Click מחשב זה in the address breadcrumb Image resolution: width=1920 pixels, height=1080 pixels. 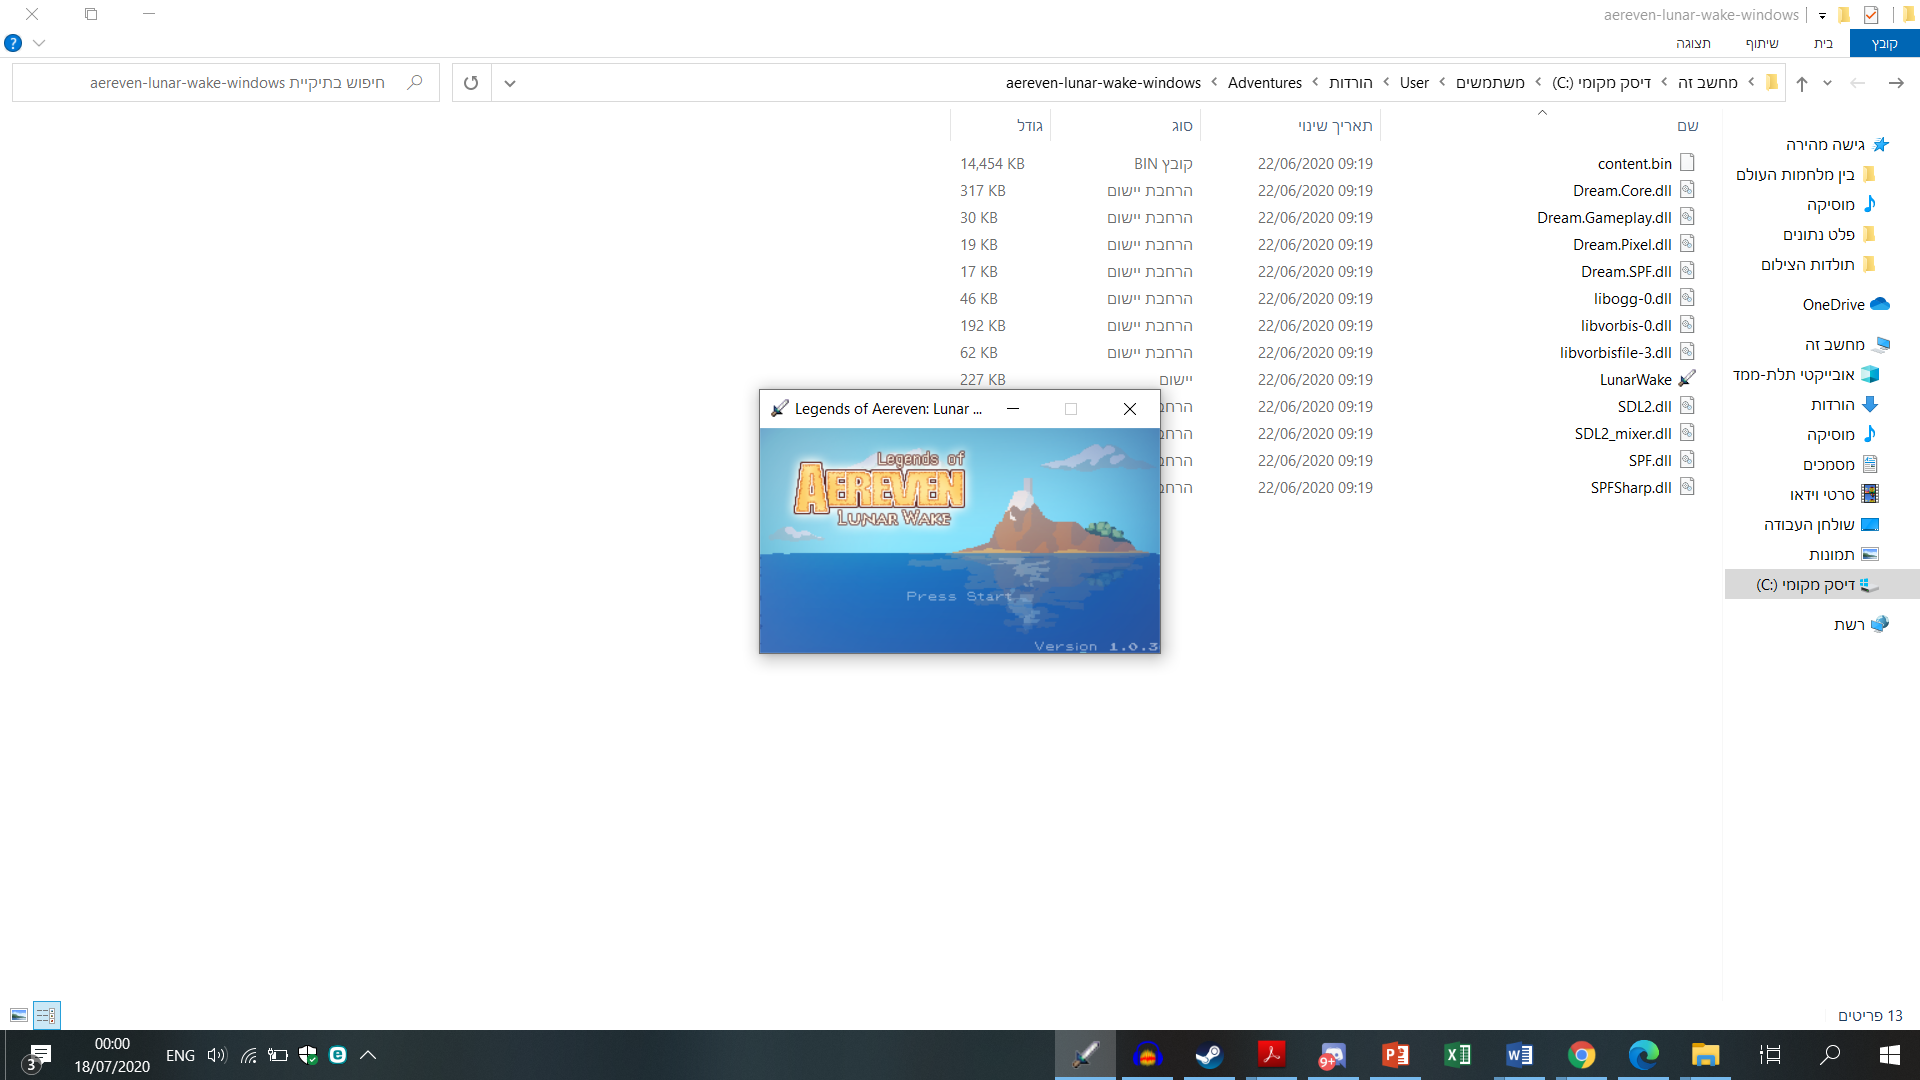click(1707, 82)
